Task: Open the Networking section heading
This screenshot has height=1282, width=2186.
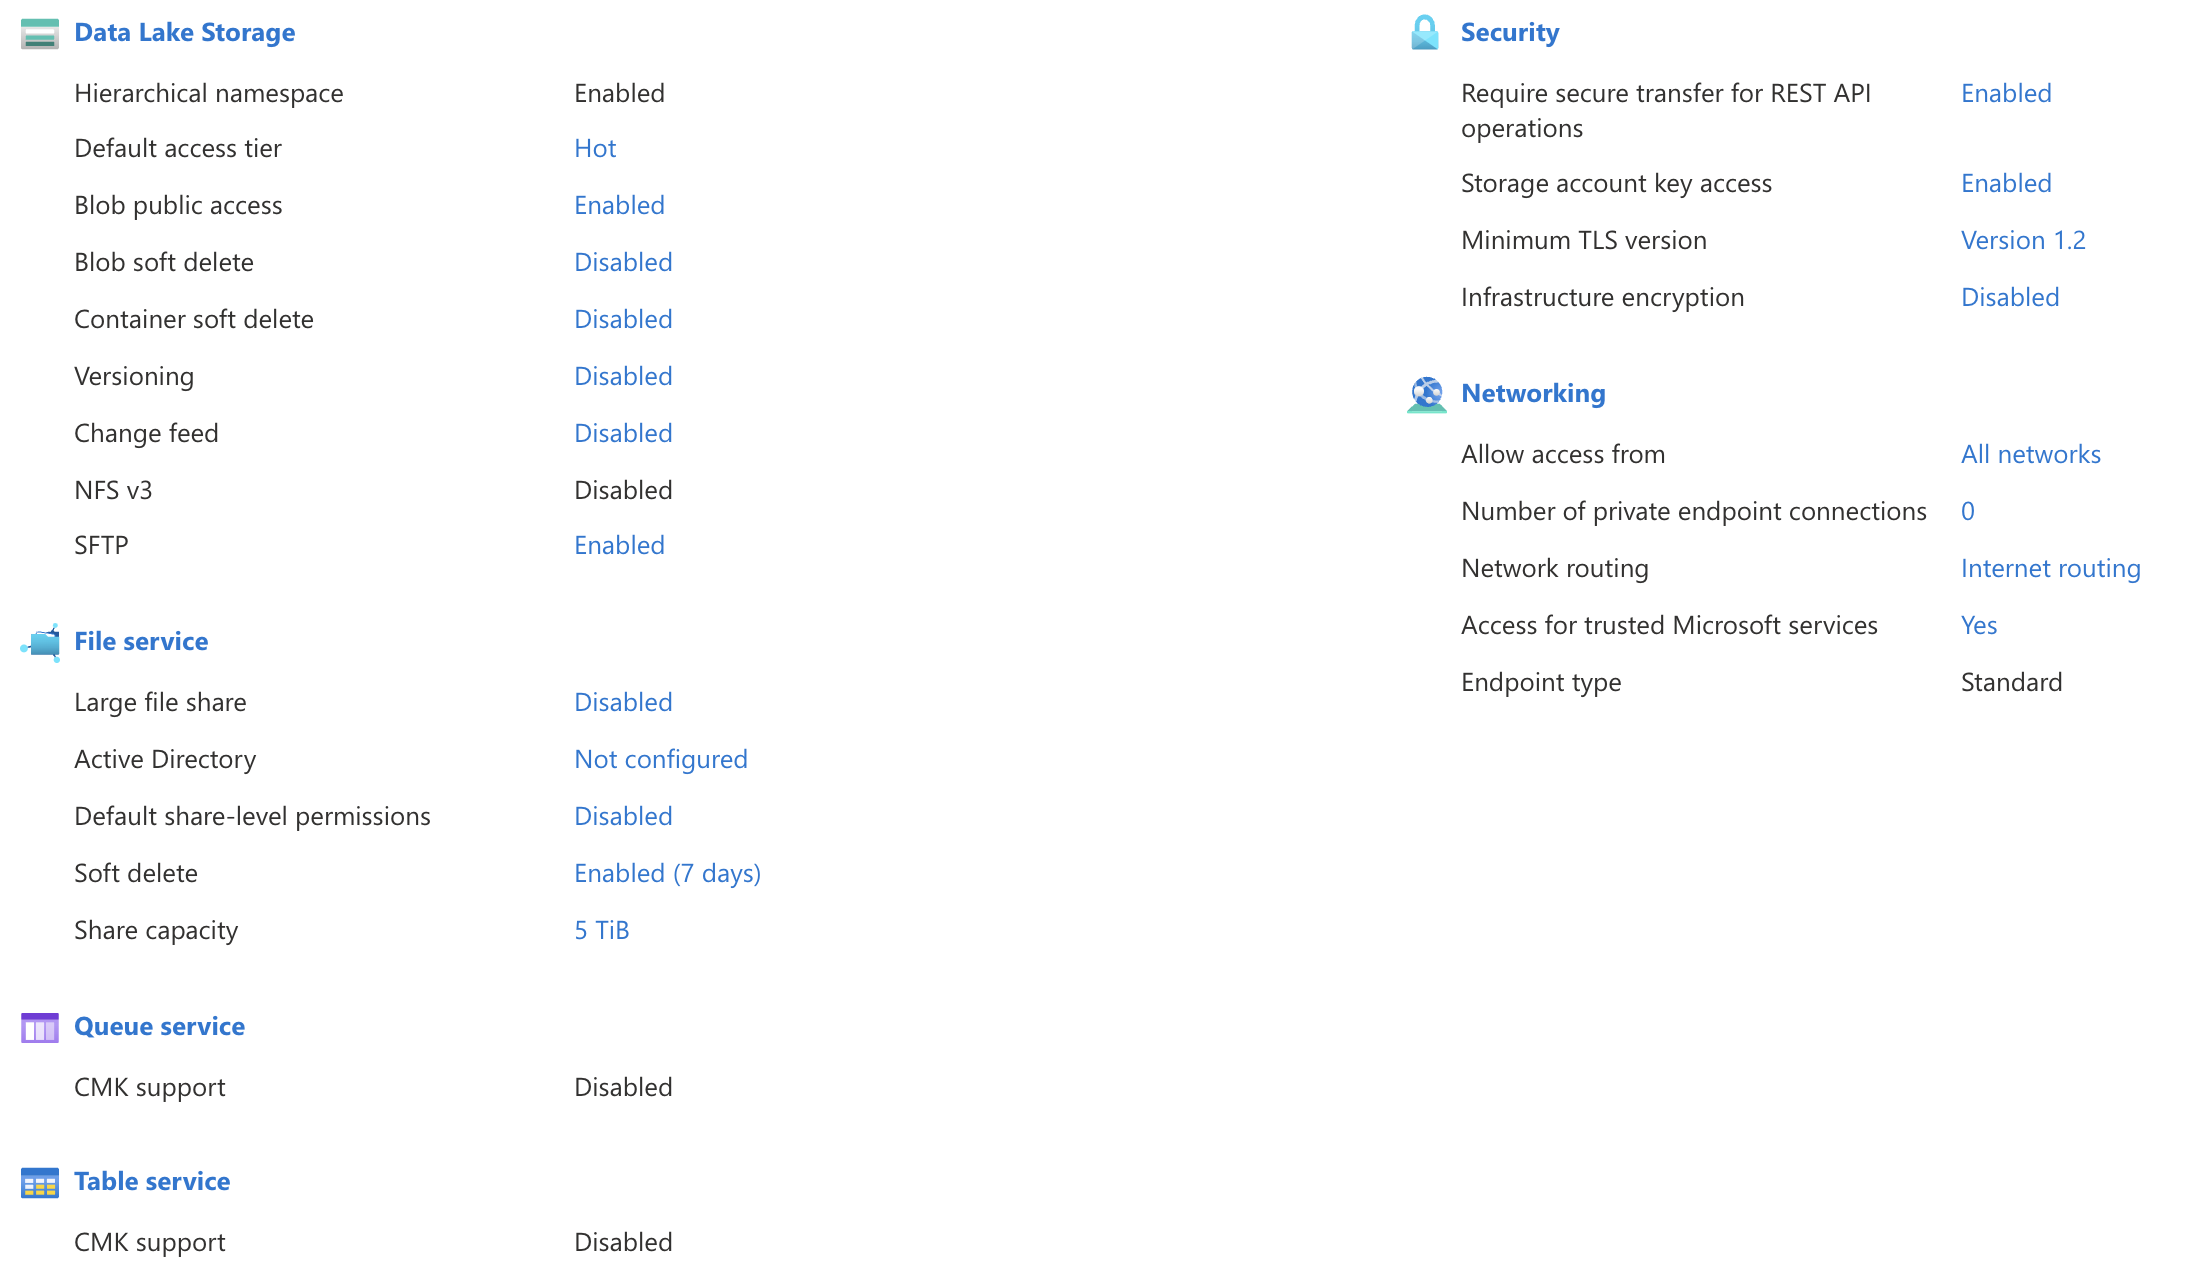Action: click(1533, 393)
